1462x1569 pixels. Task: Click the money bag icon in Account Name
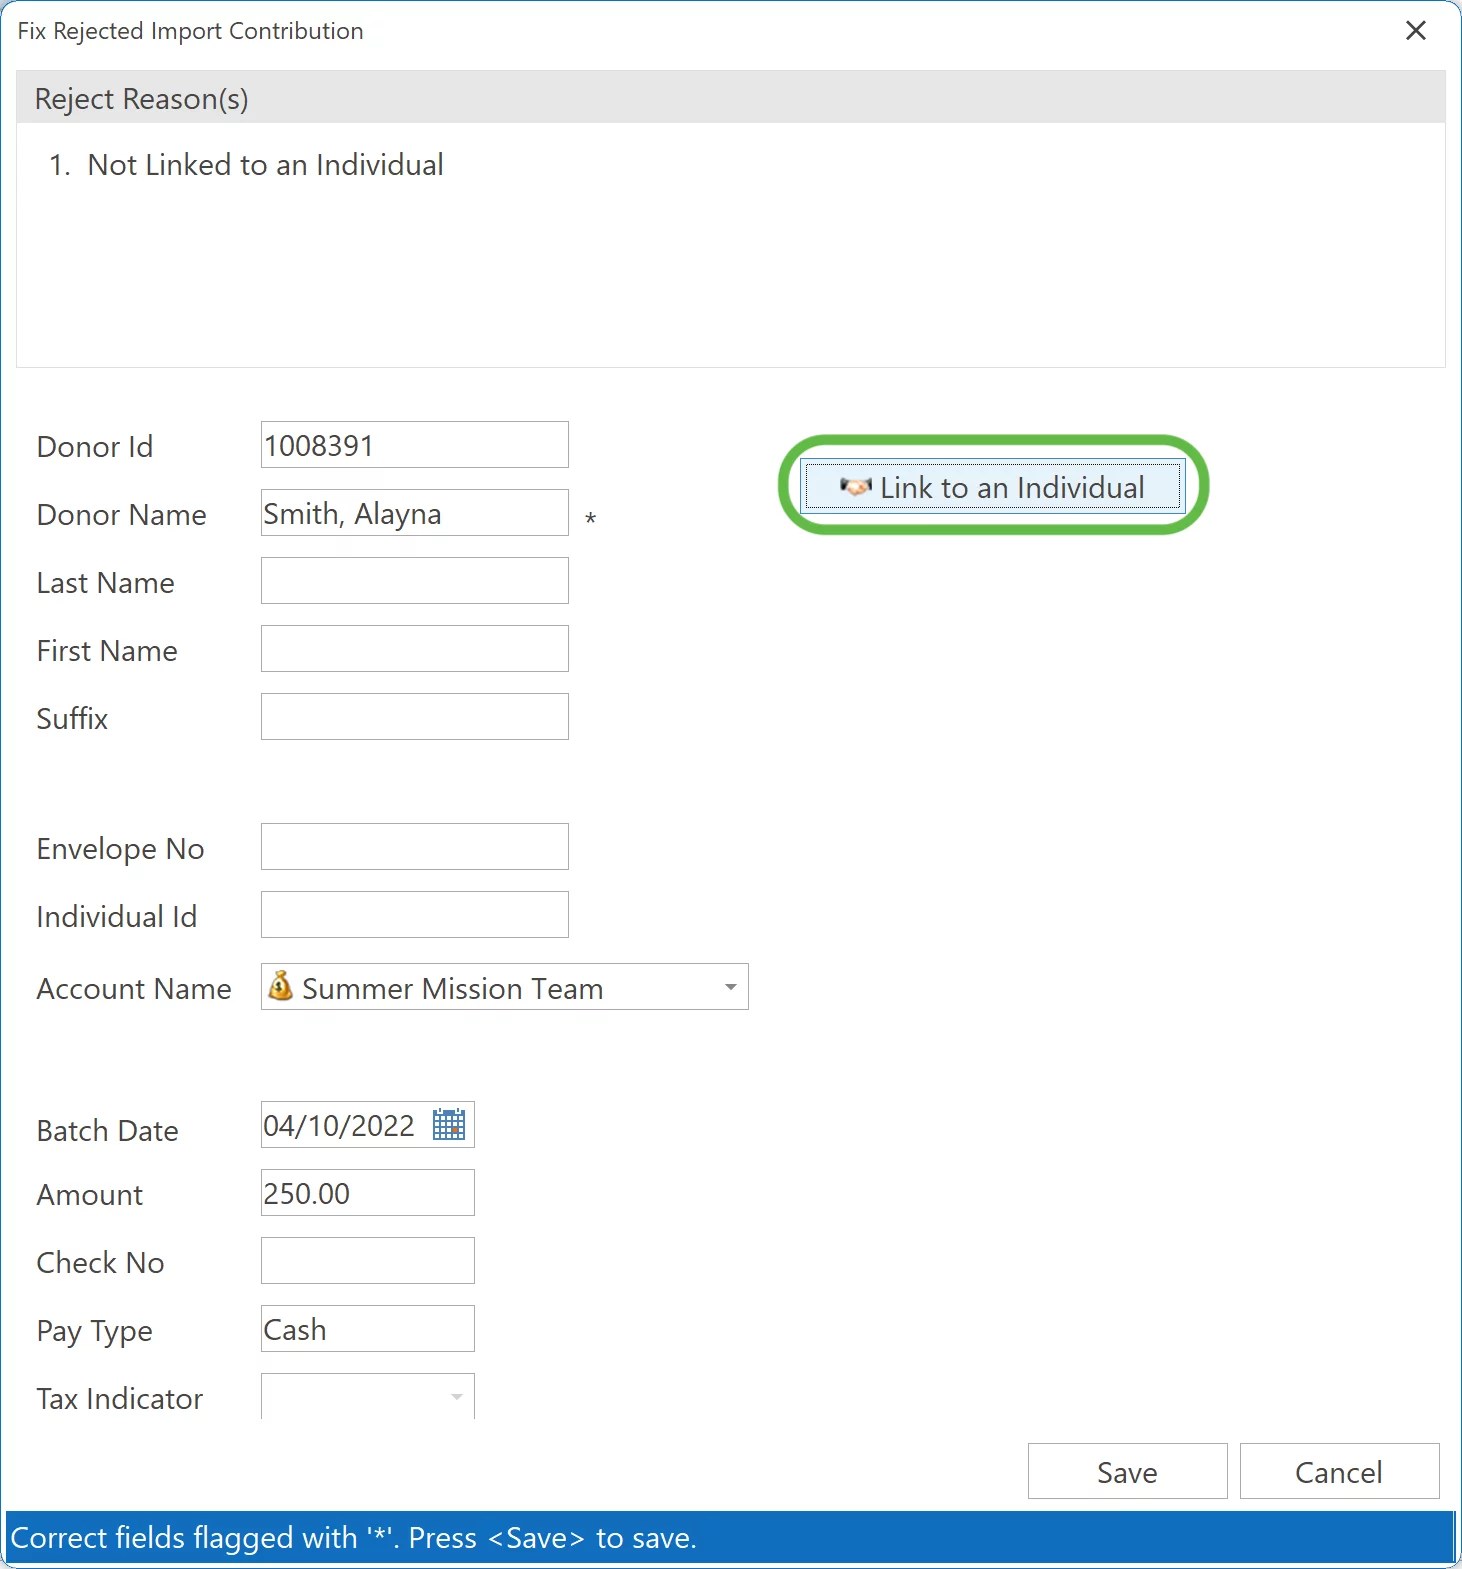(x=281, y=986)
